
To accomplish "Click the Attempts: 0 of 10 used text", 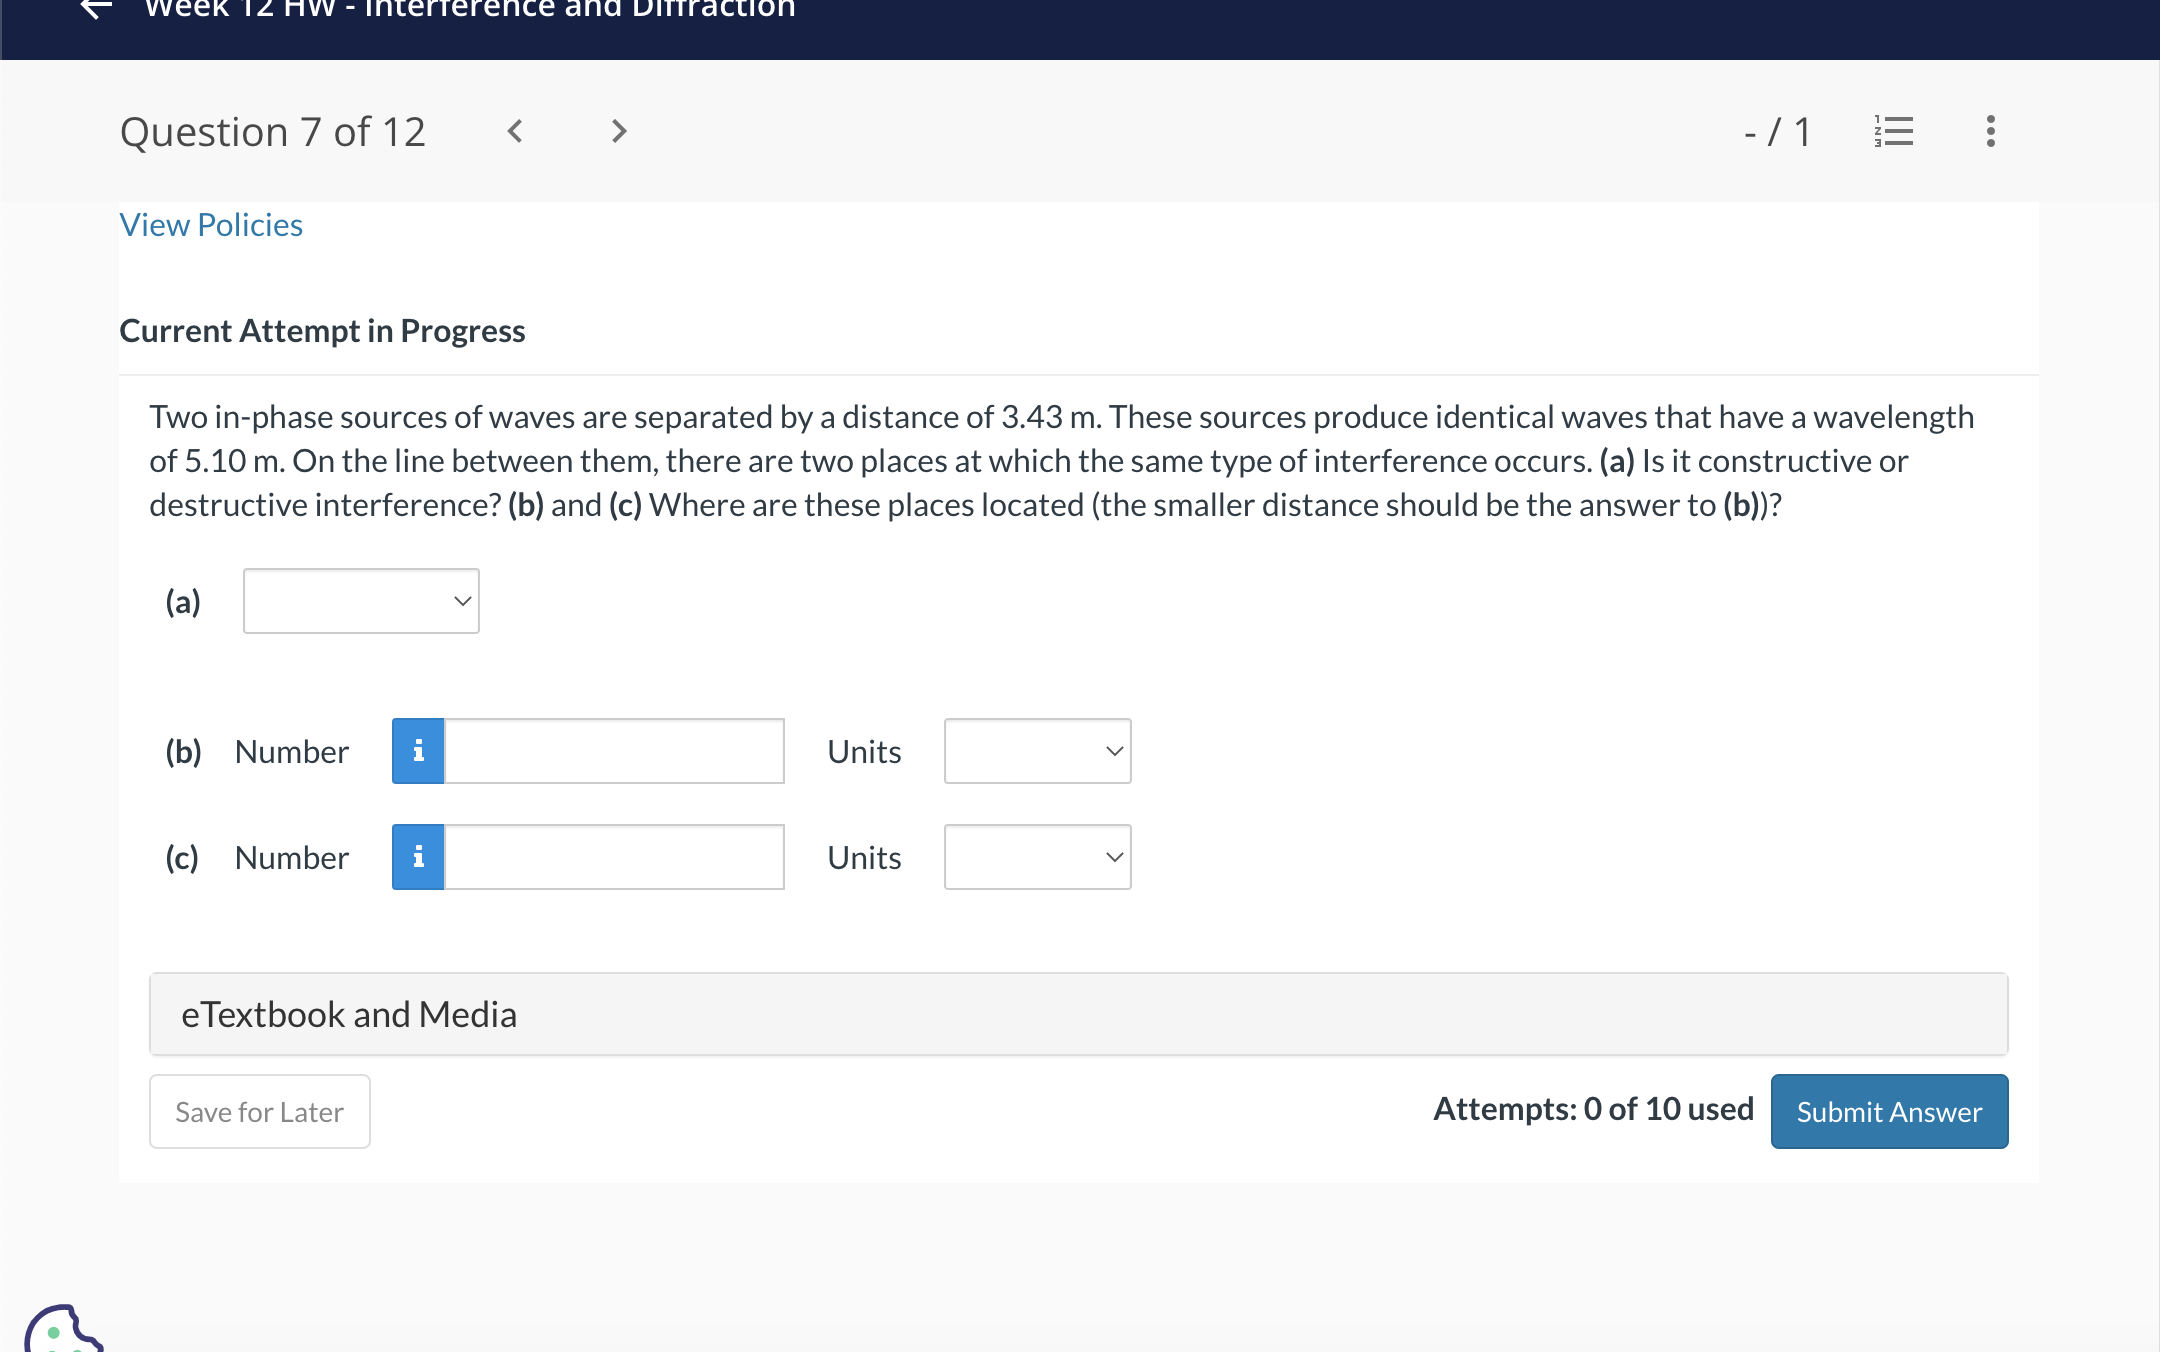I will [x=1593, y=1109].
